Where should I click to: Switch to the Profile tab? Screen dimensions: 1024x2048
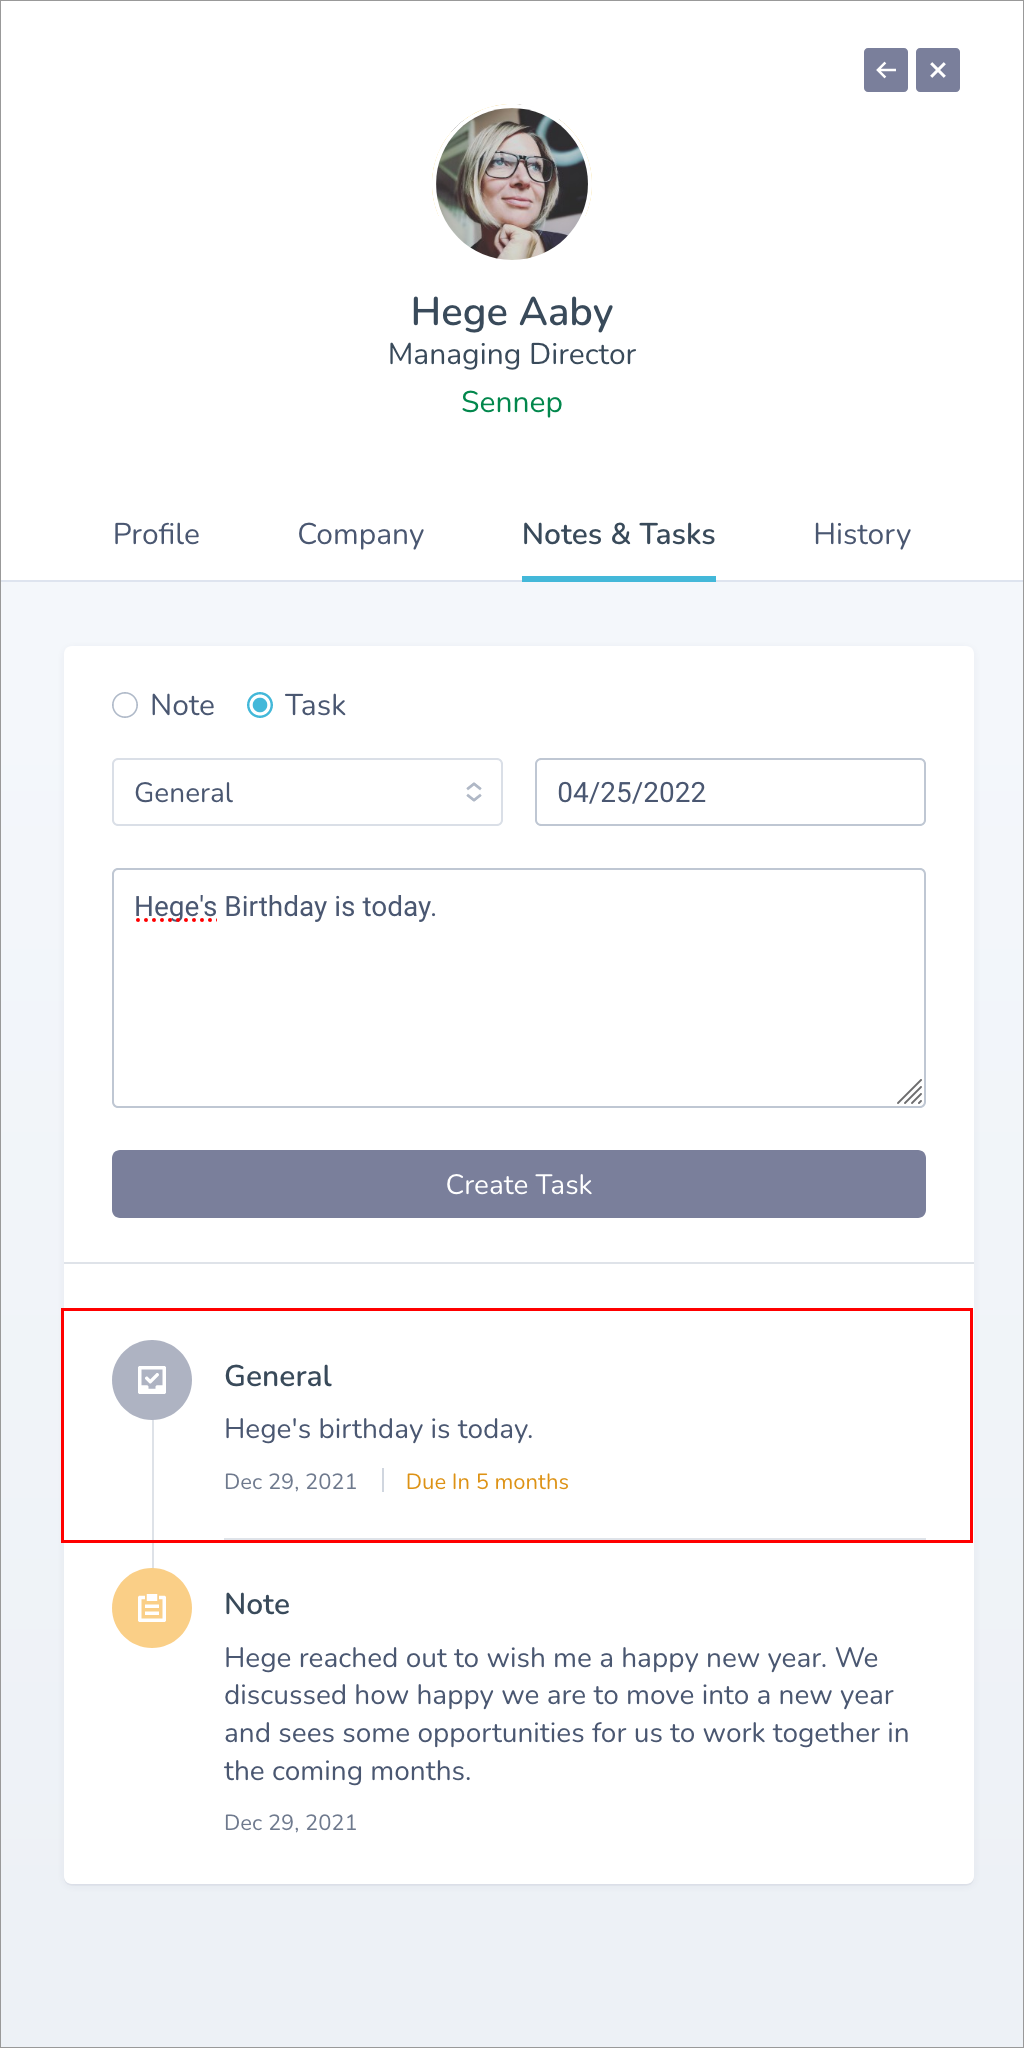pyautogui.click(x=156, y=534)
